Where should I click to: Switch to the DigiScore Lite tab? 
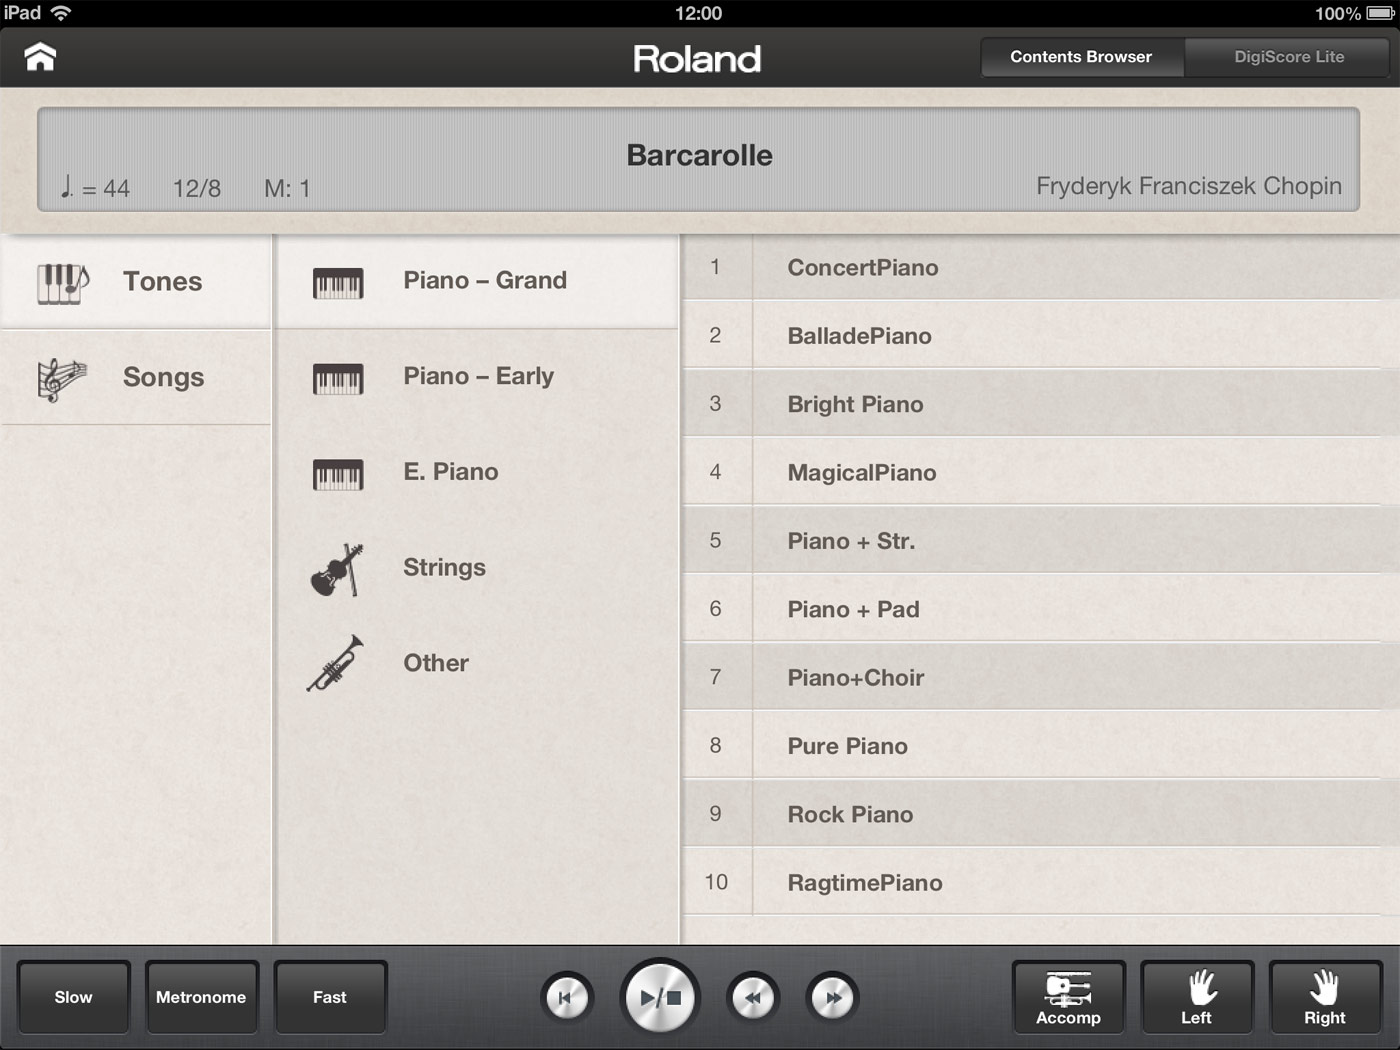pyautogui.click(x=1288, y=57)
